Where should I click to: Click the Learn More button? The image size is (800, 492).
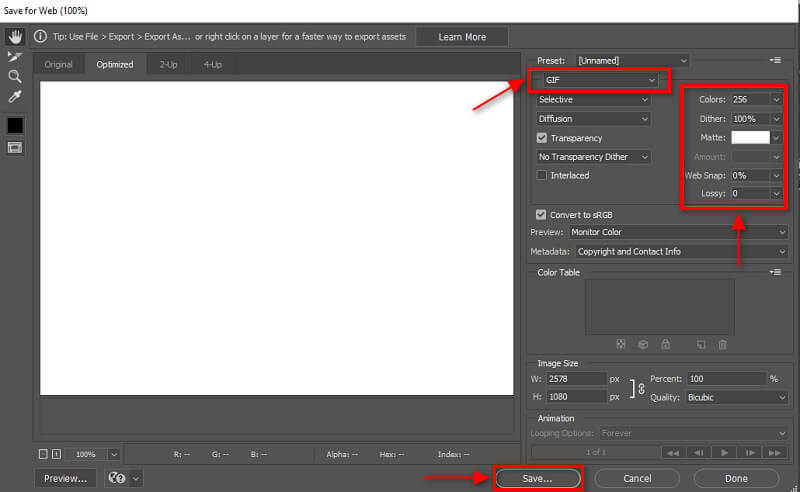(x=462, y=37)
